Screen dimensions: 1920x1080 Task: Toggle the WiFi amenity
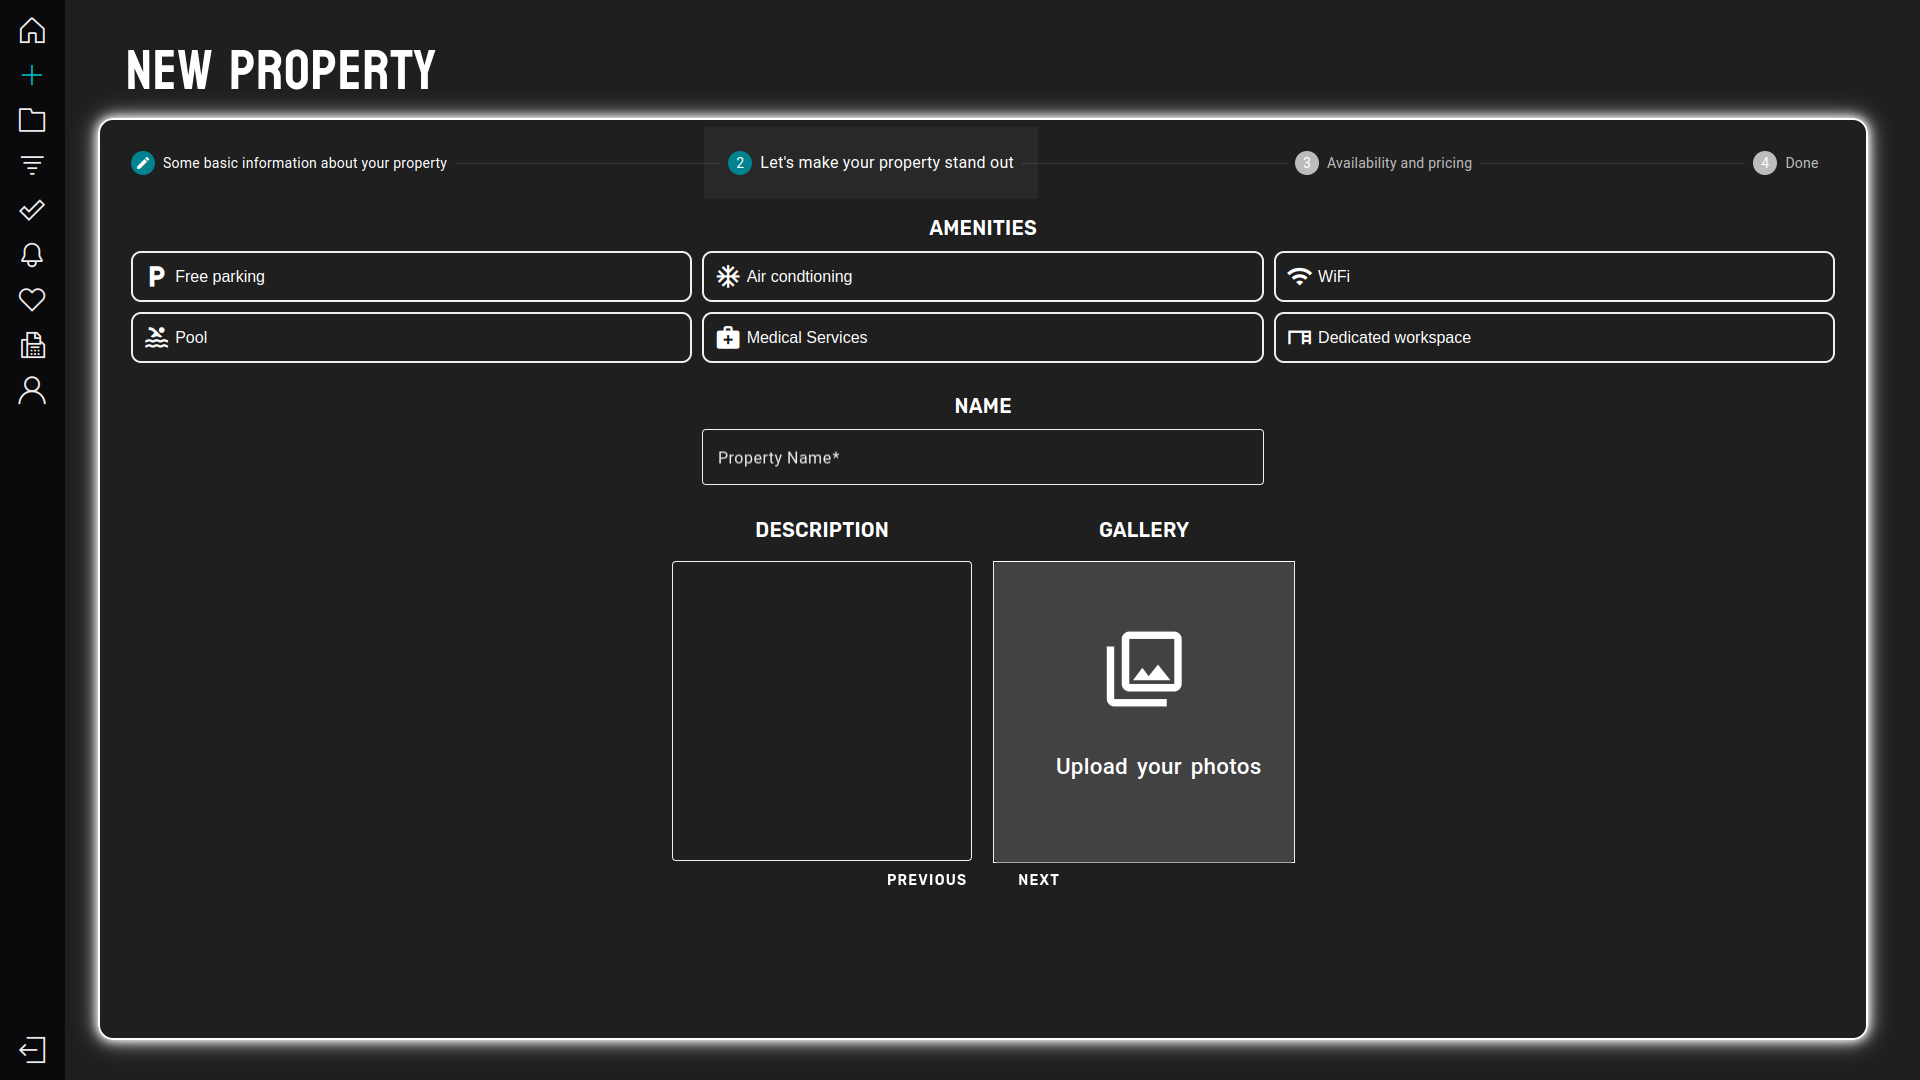1553,276
